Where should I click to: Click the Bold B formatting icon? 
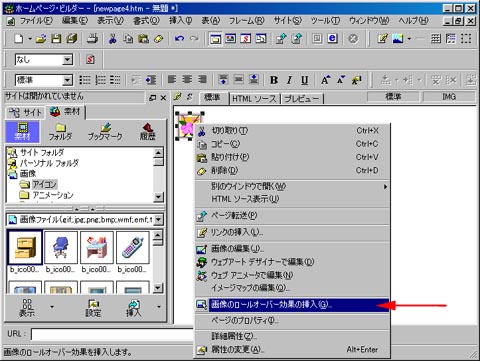274,80
